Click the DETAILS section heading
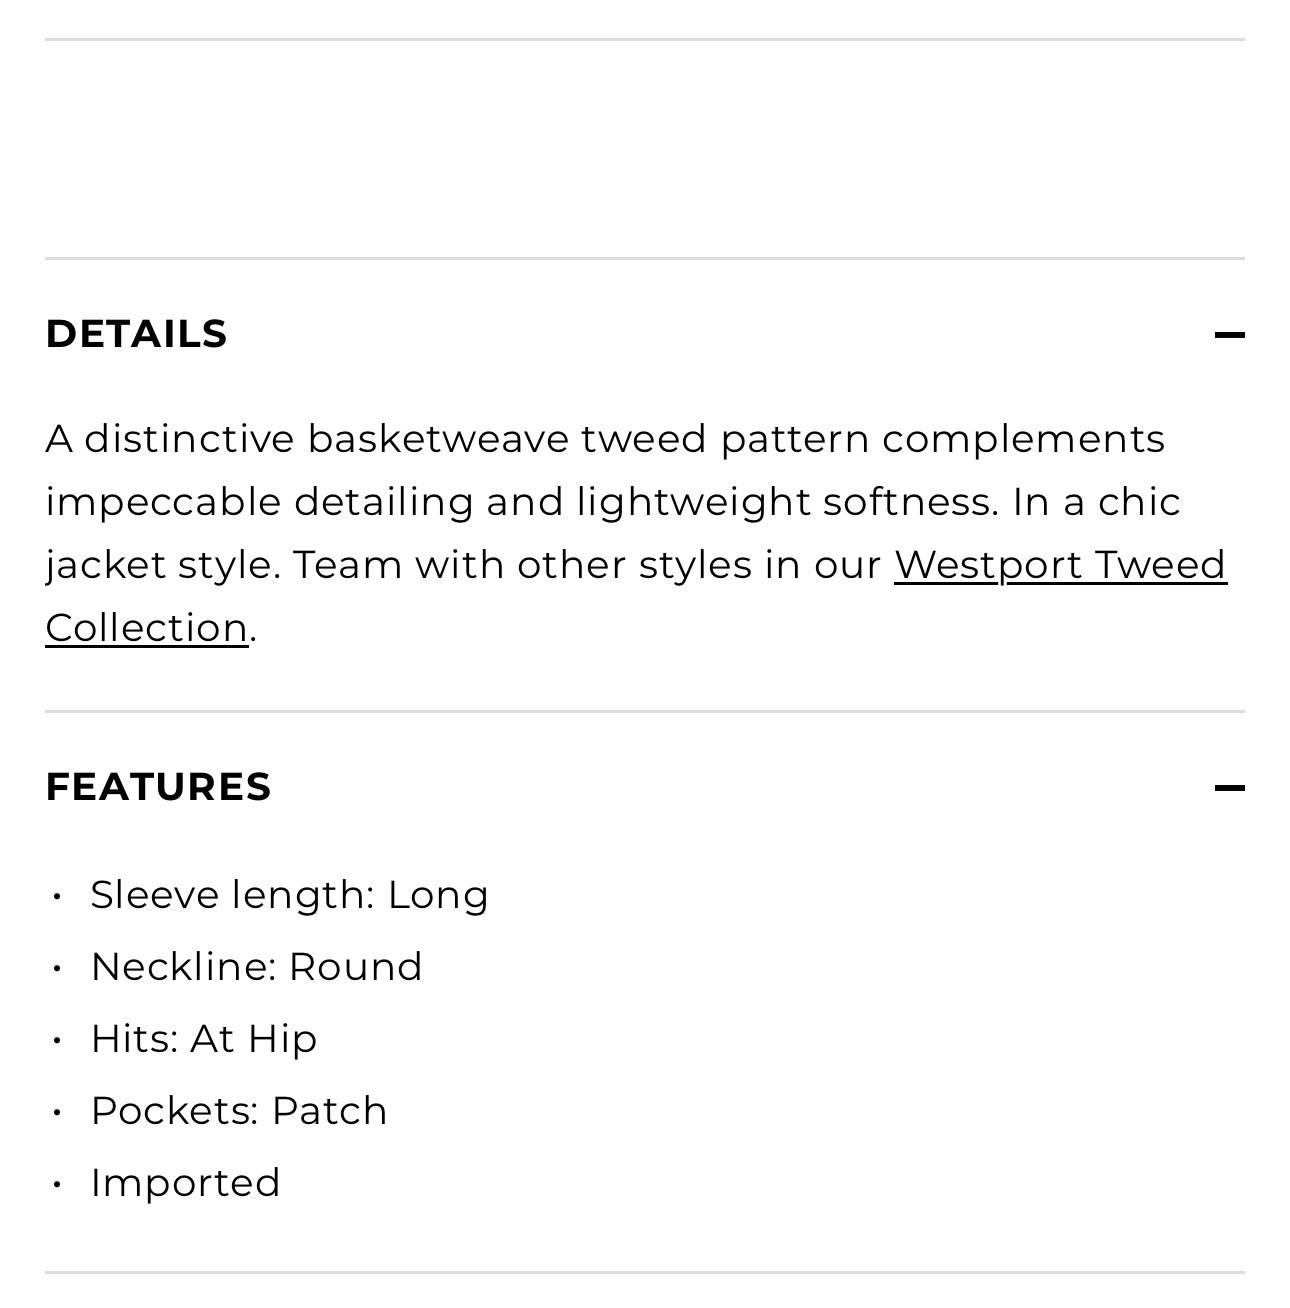 click(136, 334)
